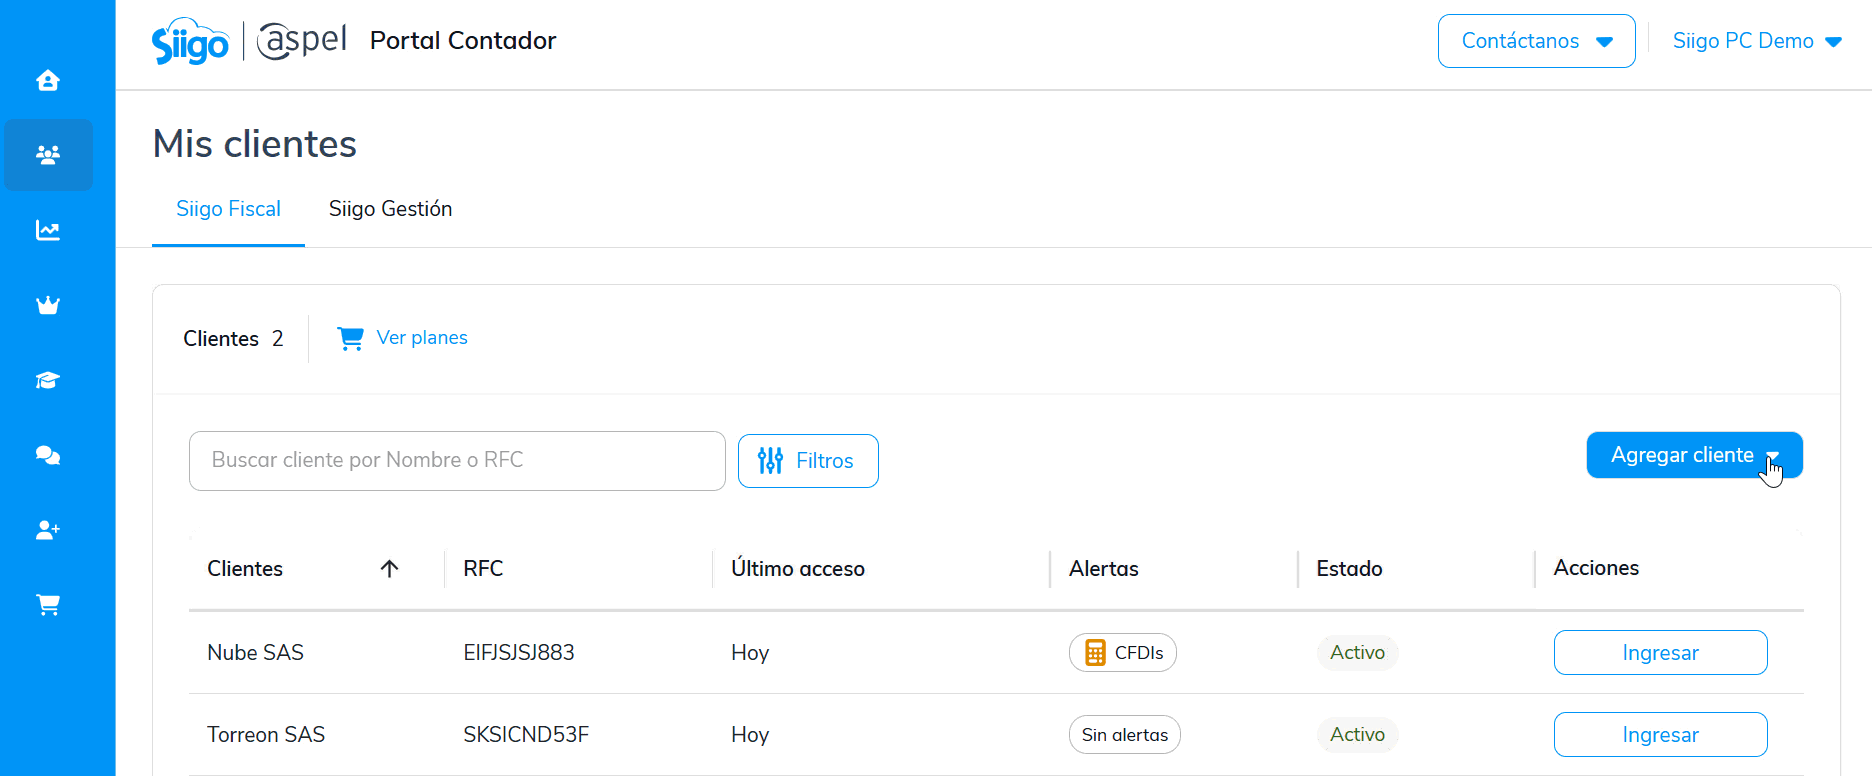The image size is (1872, 776).
Task: Click the crown icon in sidebar
Action: coord(48,305)
